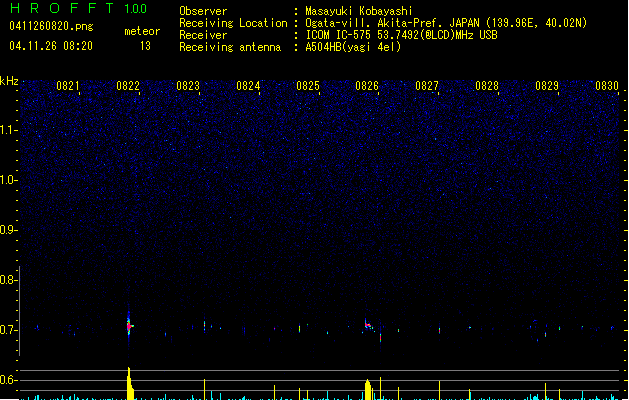
Task: Click the date stamp 04.11.26 08:20
Action: click(51, 46)
